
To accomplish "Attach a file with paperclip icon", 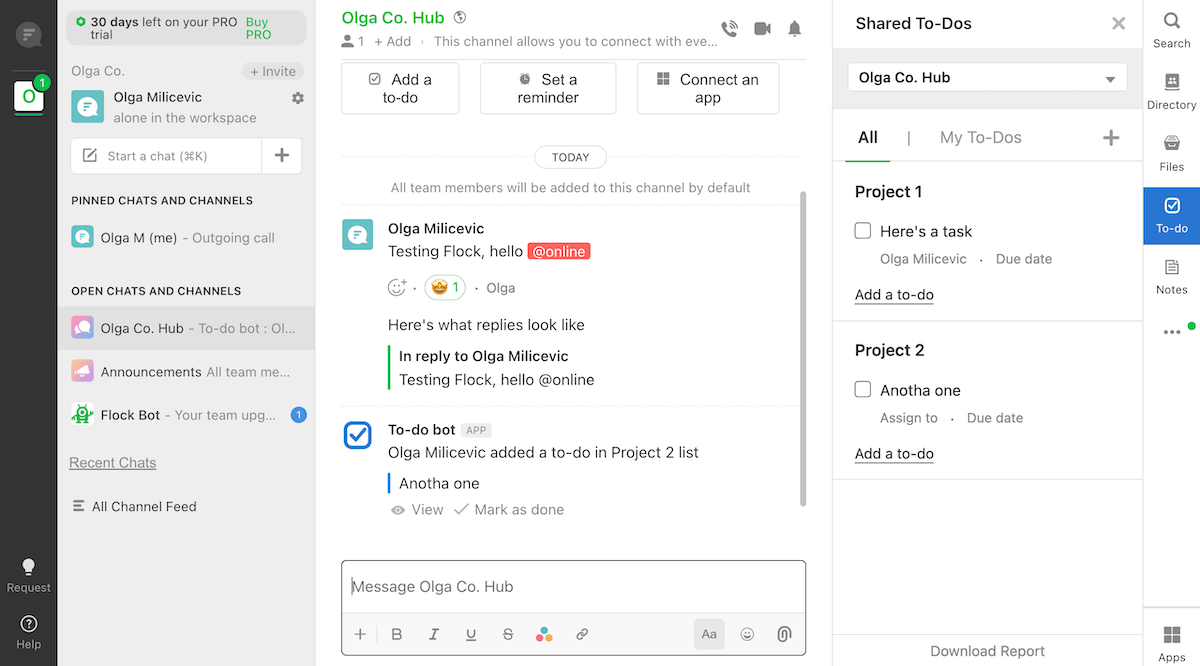I will (785, 634).
